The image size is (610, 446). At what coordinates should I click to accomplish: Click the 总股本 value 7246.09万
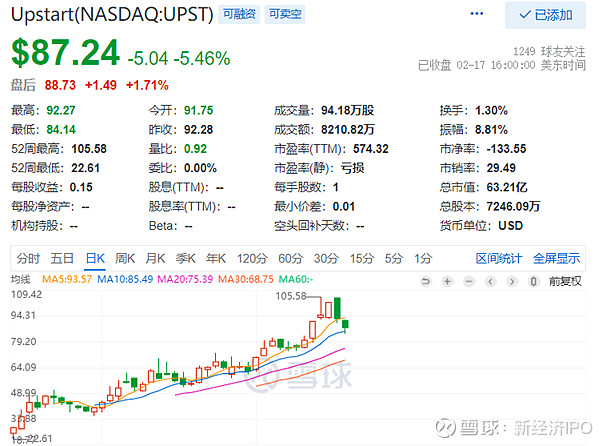[513, 206]
